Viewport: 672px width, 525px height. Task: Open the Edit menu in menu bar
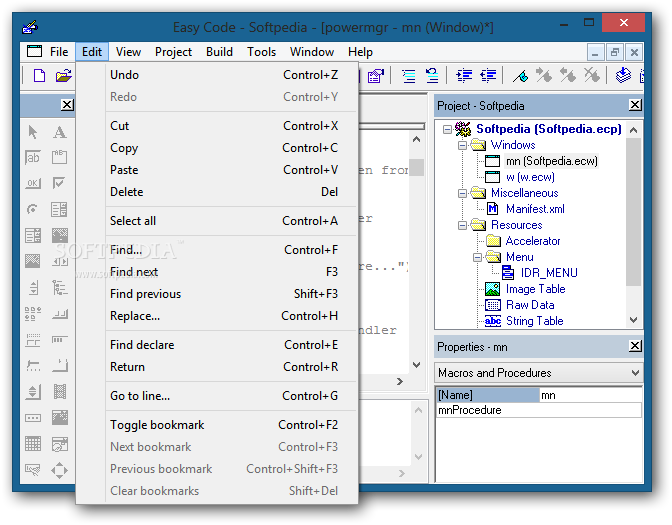pos(92,52)
